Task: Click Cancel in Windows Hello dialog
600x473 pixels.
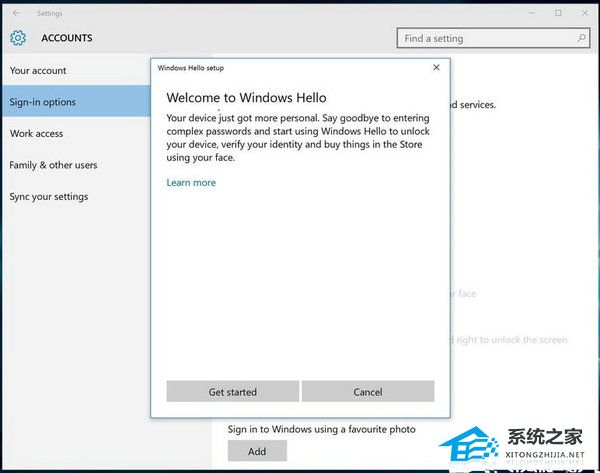Action: (x=368, y=391)
